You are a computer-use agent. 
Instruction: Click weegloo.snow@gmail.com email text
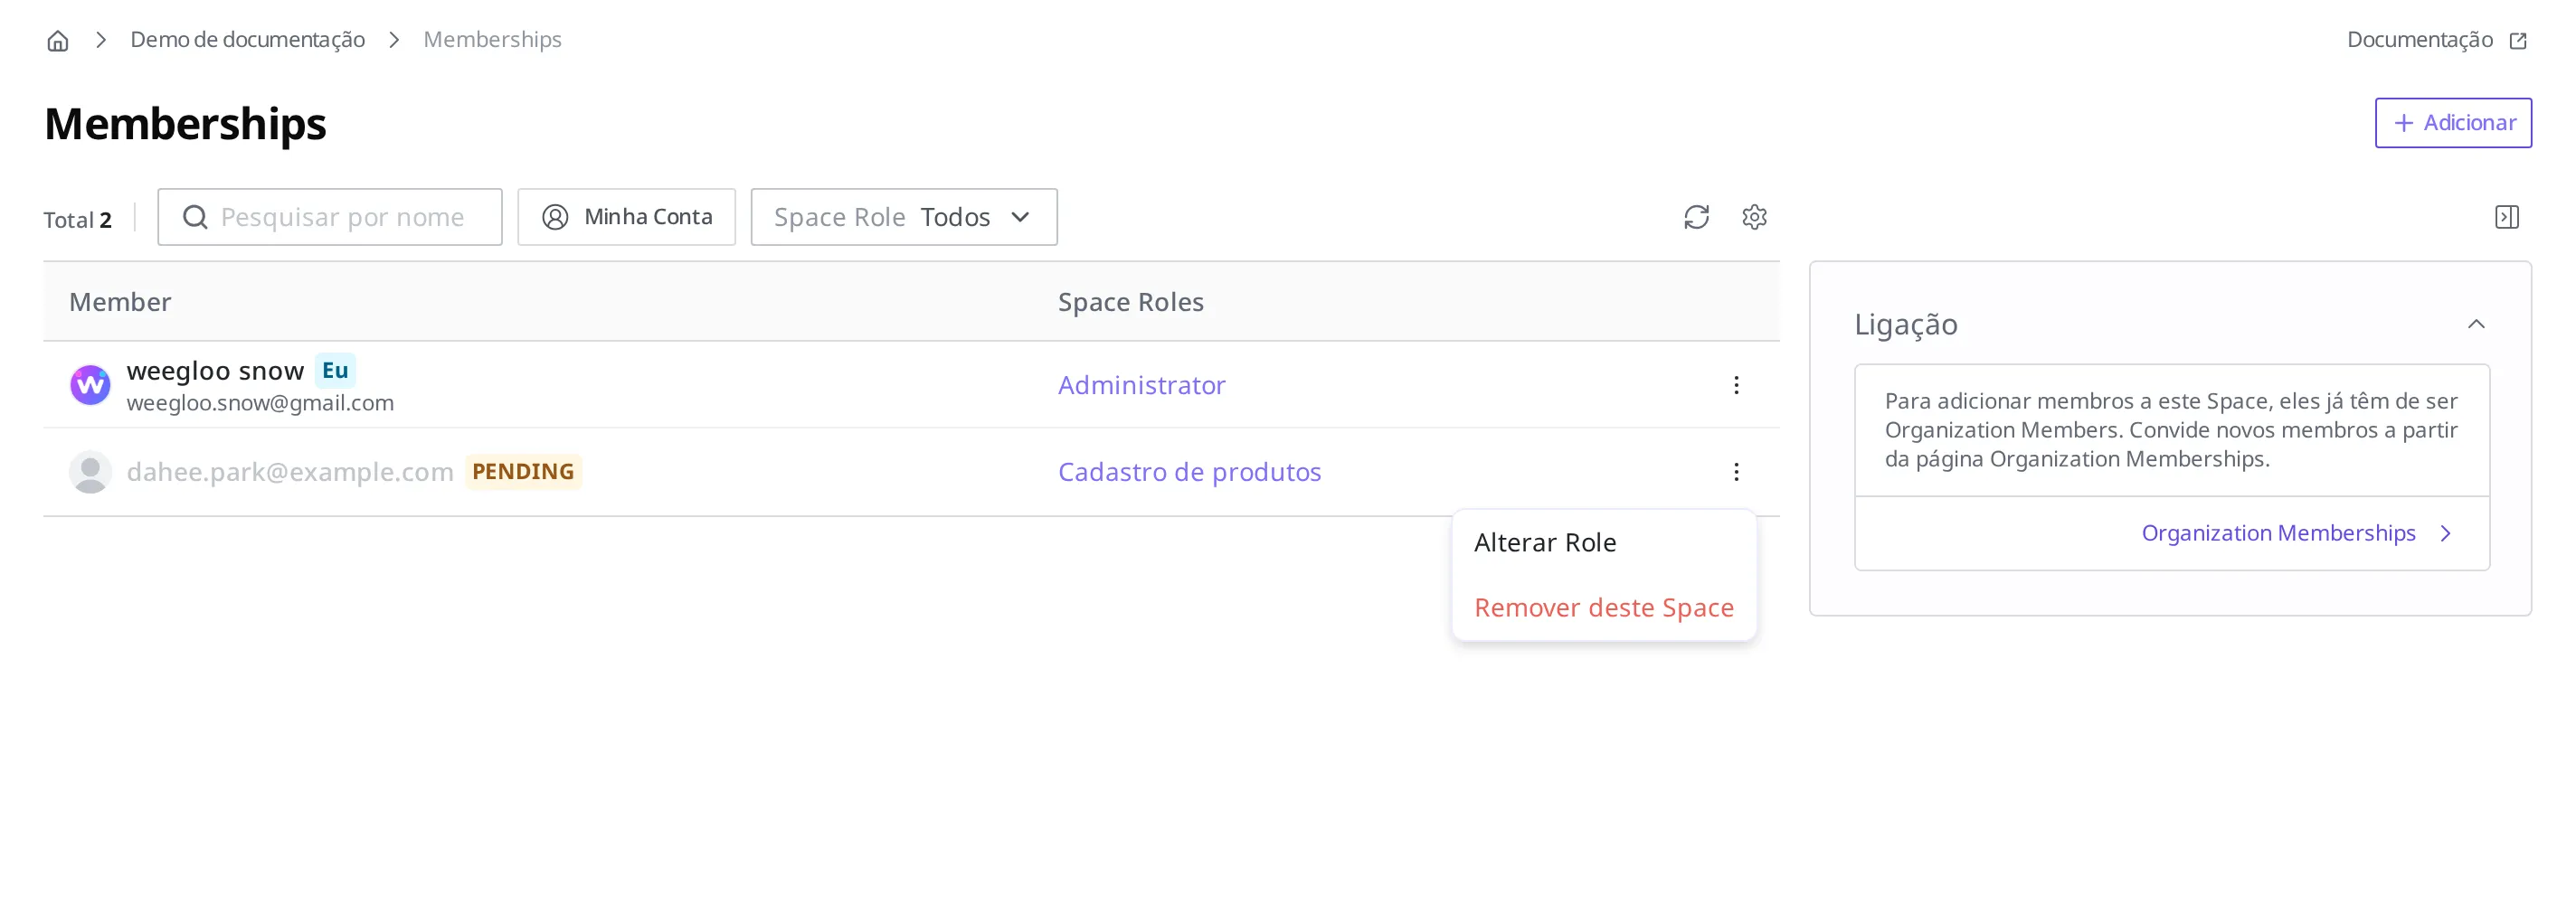click(260, 403)
